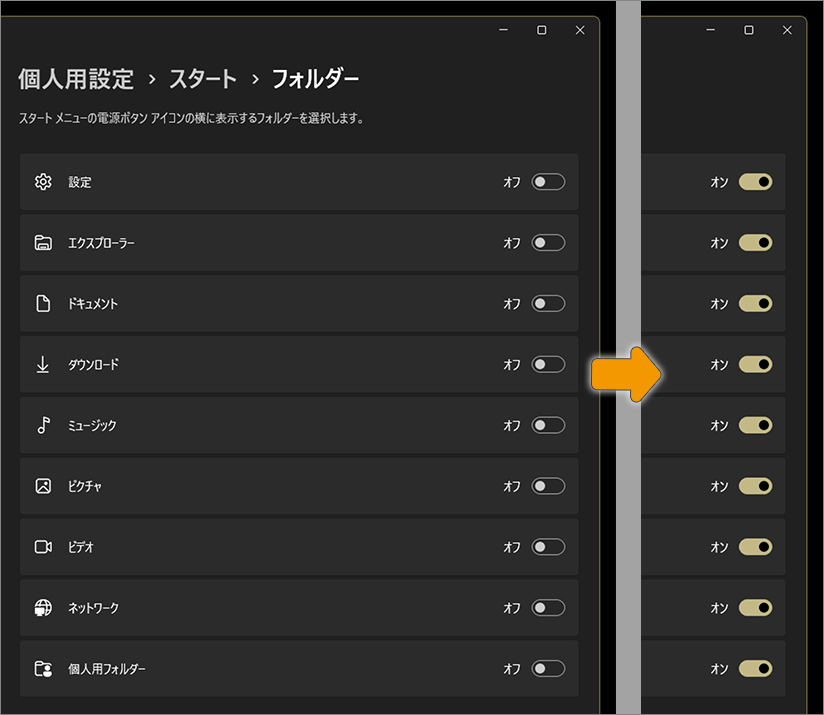Click the 設定 row label

coord(80,182)
